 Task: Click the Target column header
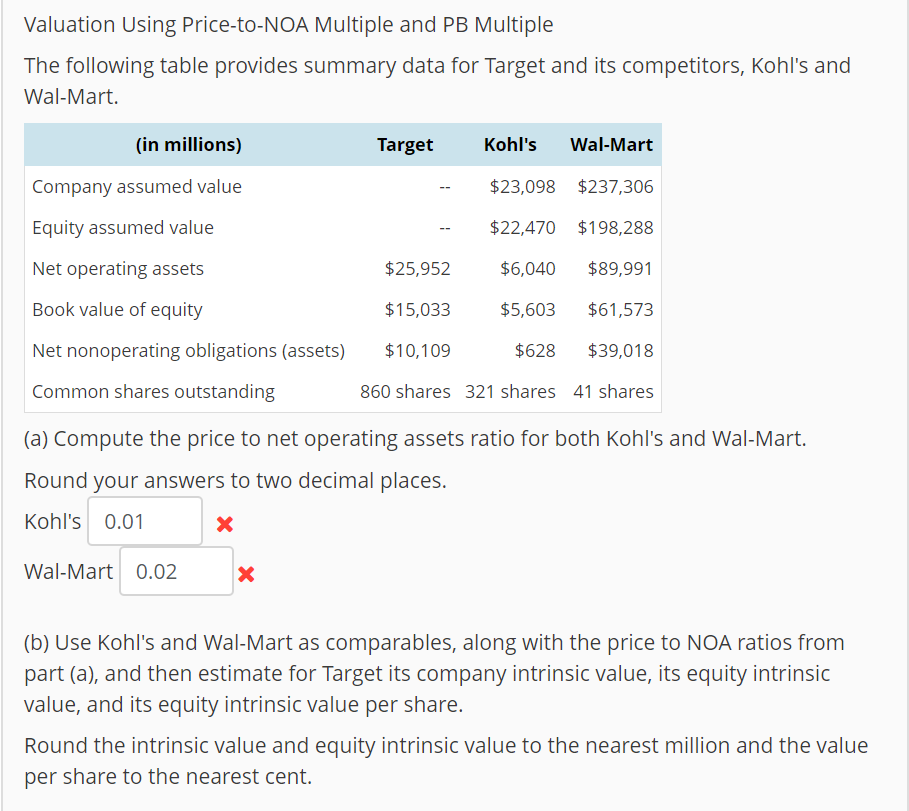pos(405,144)
